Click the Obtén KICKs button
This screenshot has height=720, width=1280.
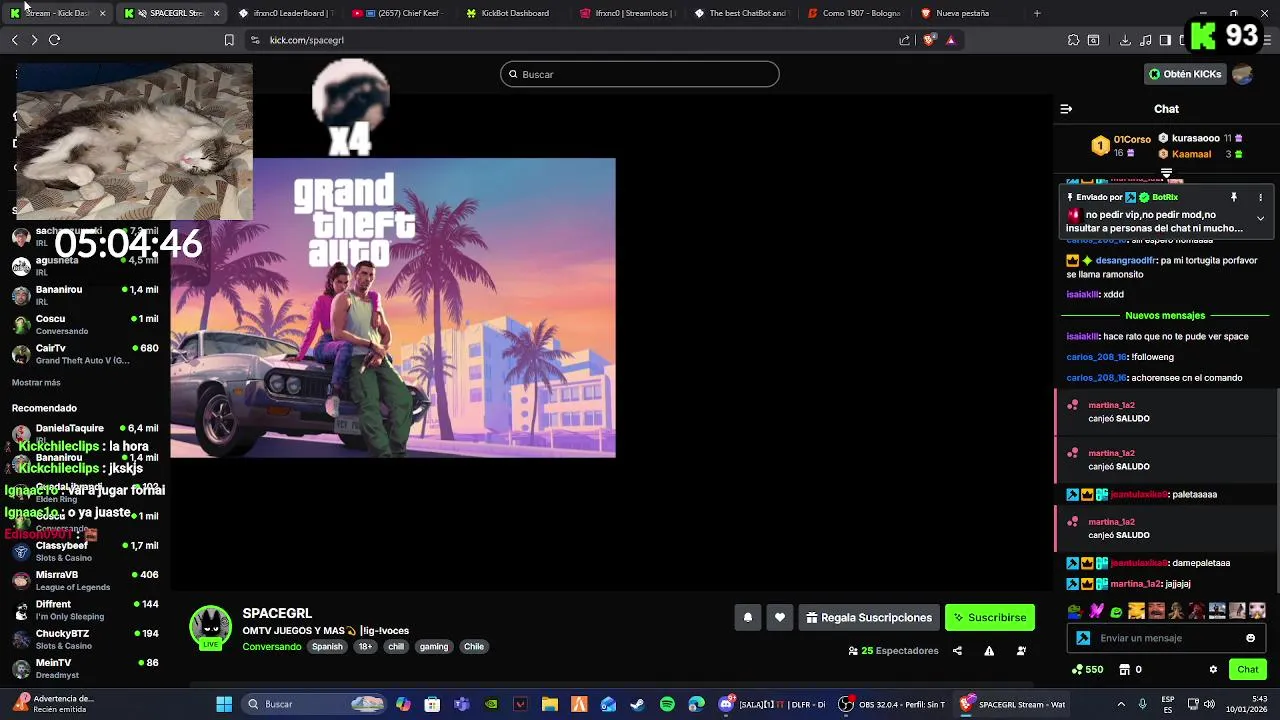[x=1185, y=74]
